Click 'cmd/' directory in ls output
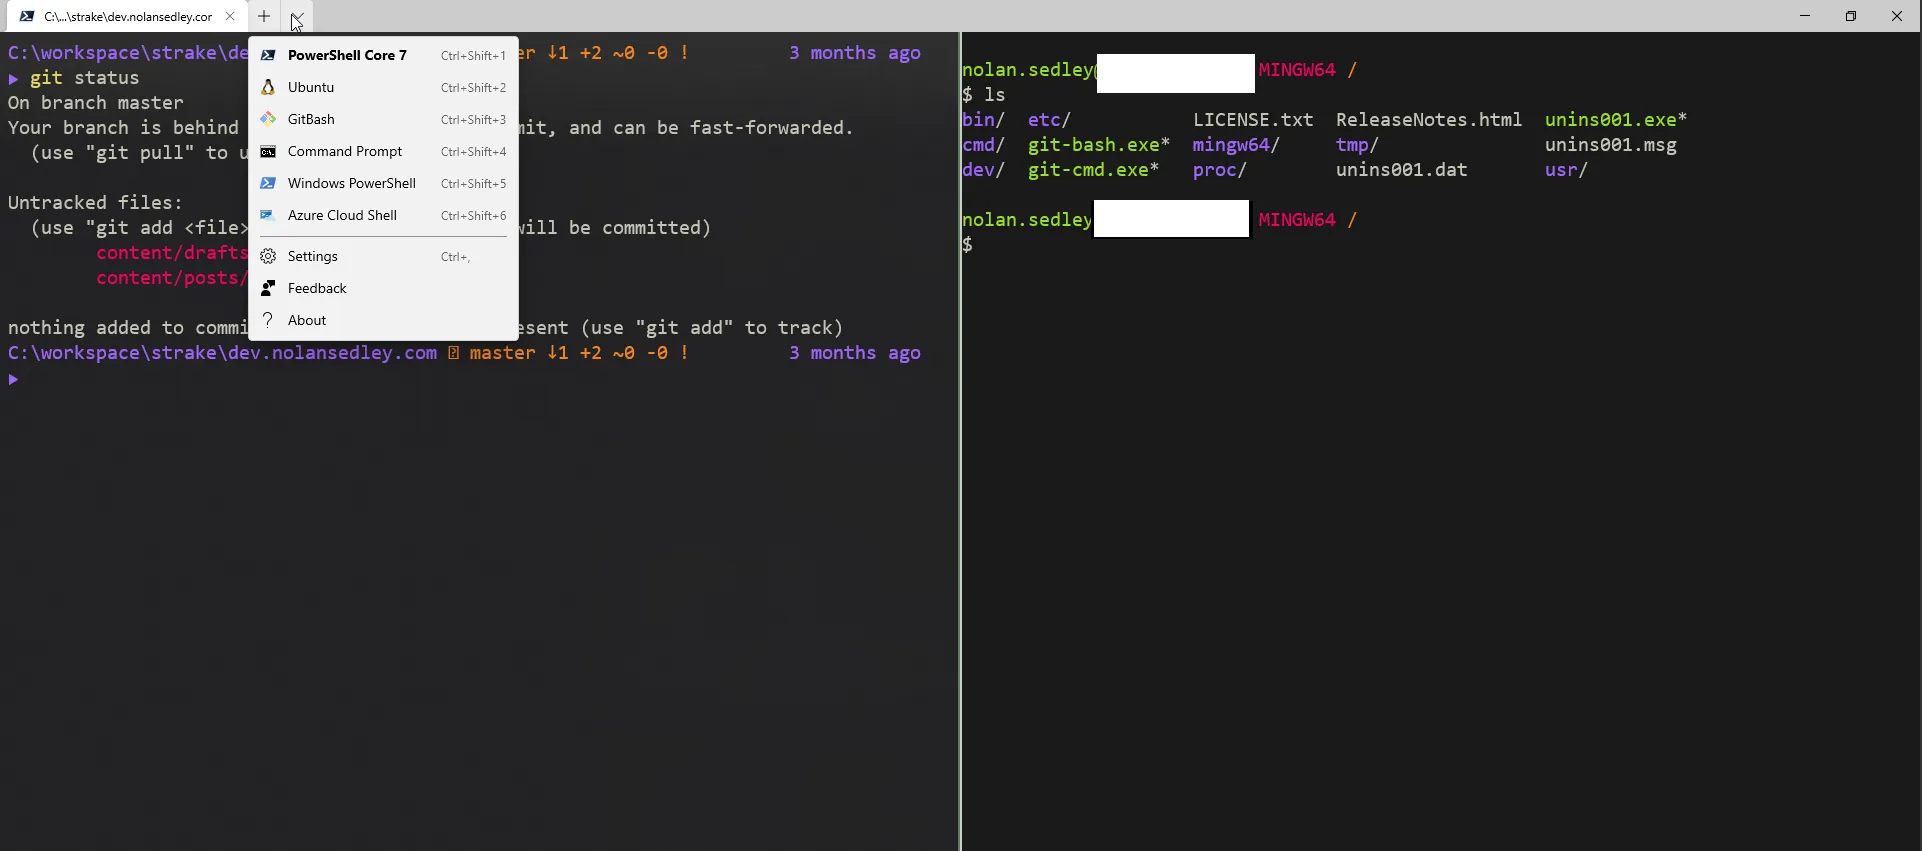The height and width of the screenshot is (851, 1922). 984,145
